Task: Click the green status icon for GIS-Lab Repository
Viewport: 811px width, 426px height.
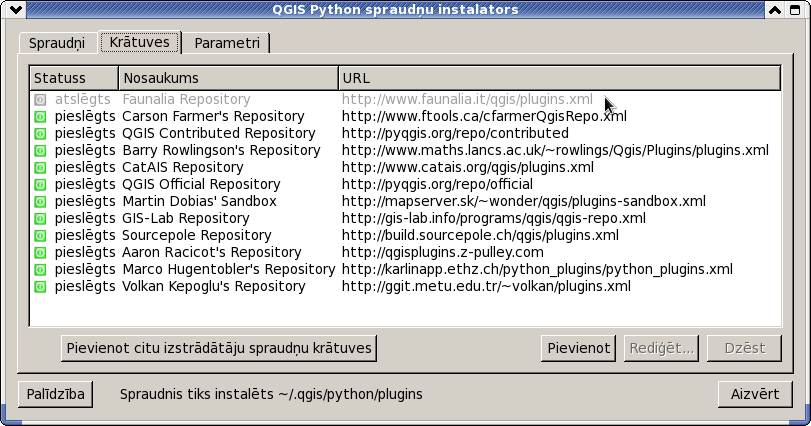Action: click(40, 219)
